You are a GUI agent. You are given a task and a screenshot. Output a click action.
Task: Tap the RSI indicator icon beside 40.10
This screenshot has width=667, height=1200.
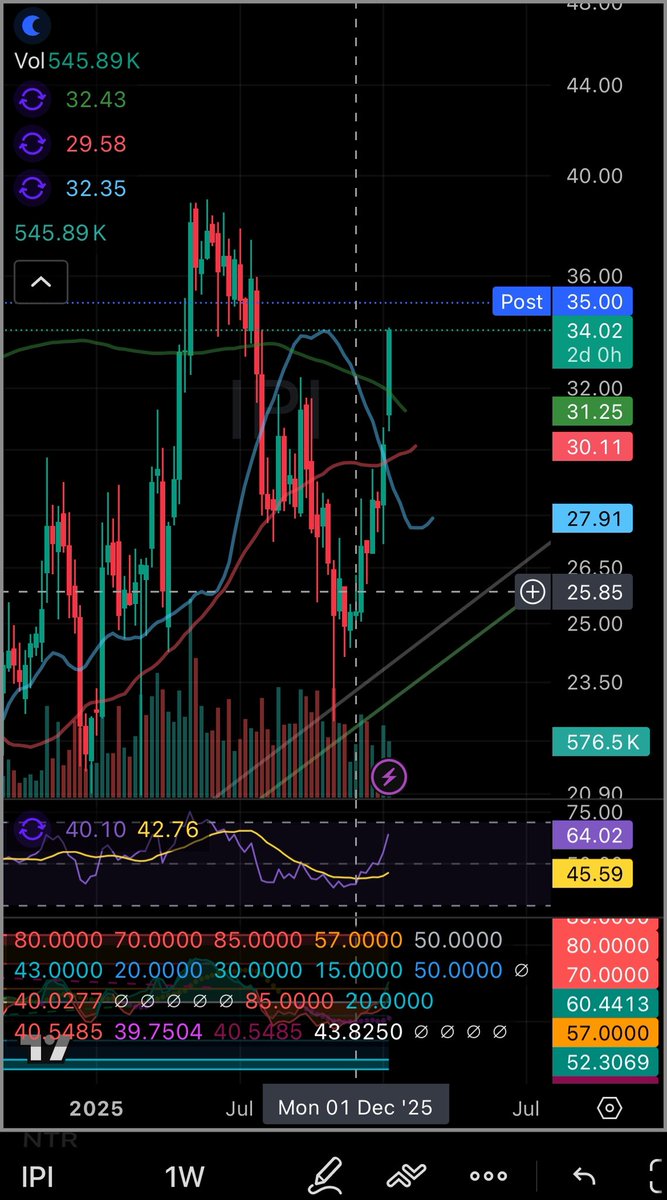[x=32, y=829]
